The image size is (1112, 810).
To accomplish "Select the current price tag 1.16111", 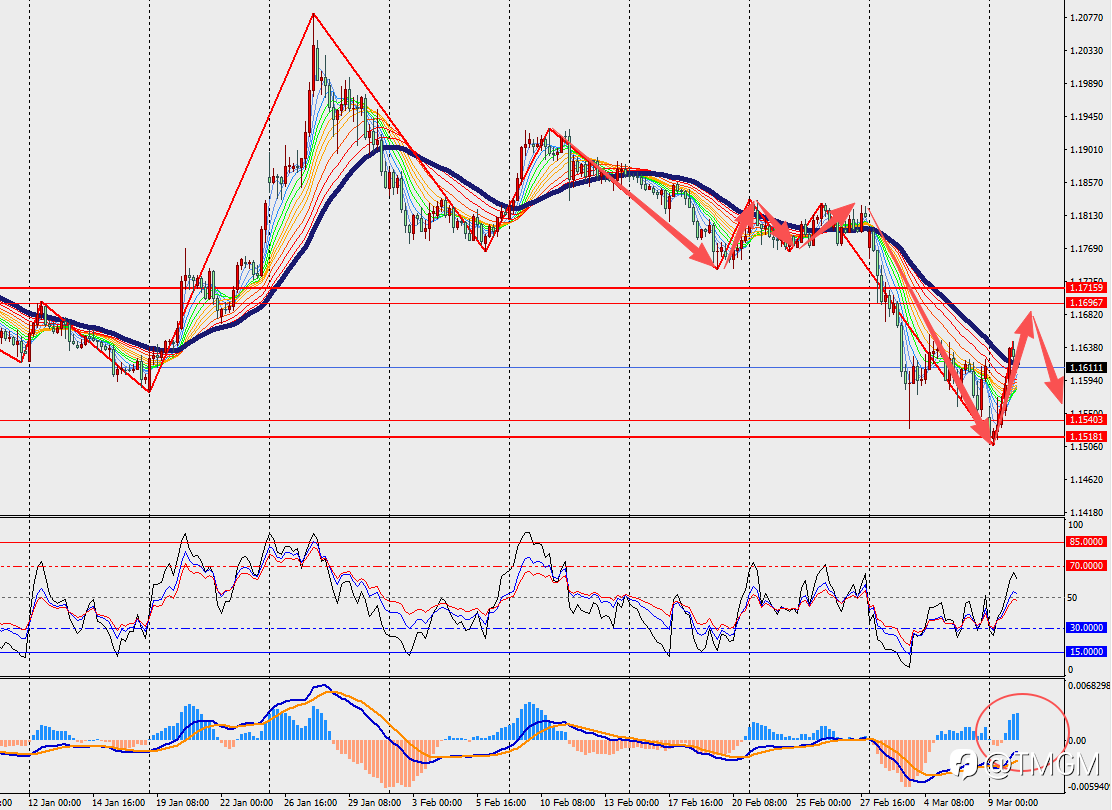I will pos(1086,367).
